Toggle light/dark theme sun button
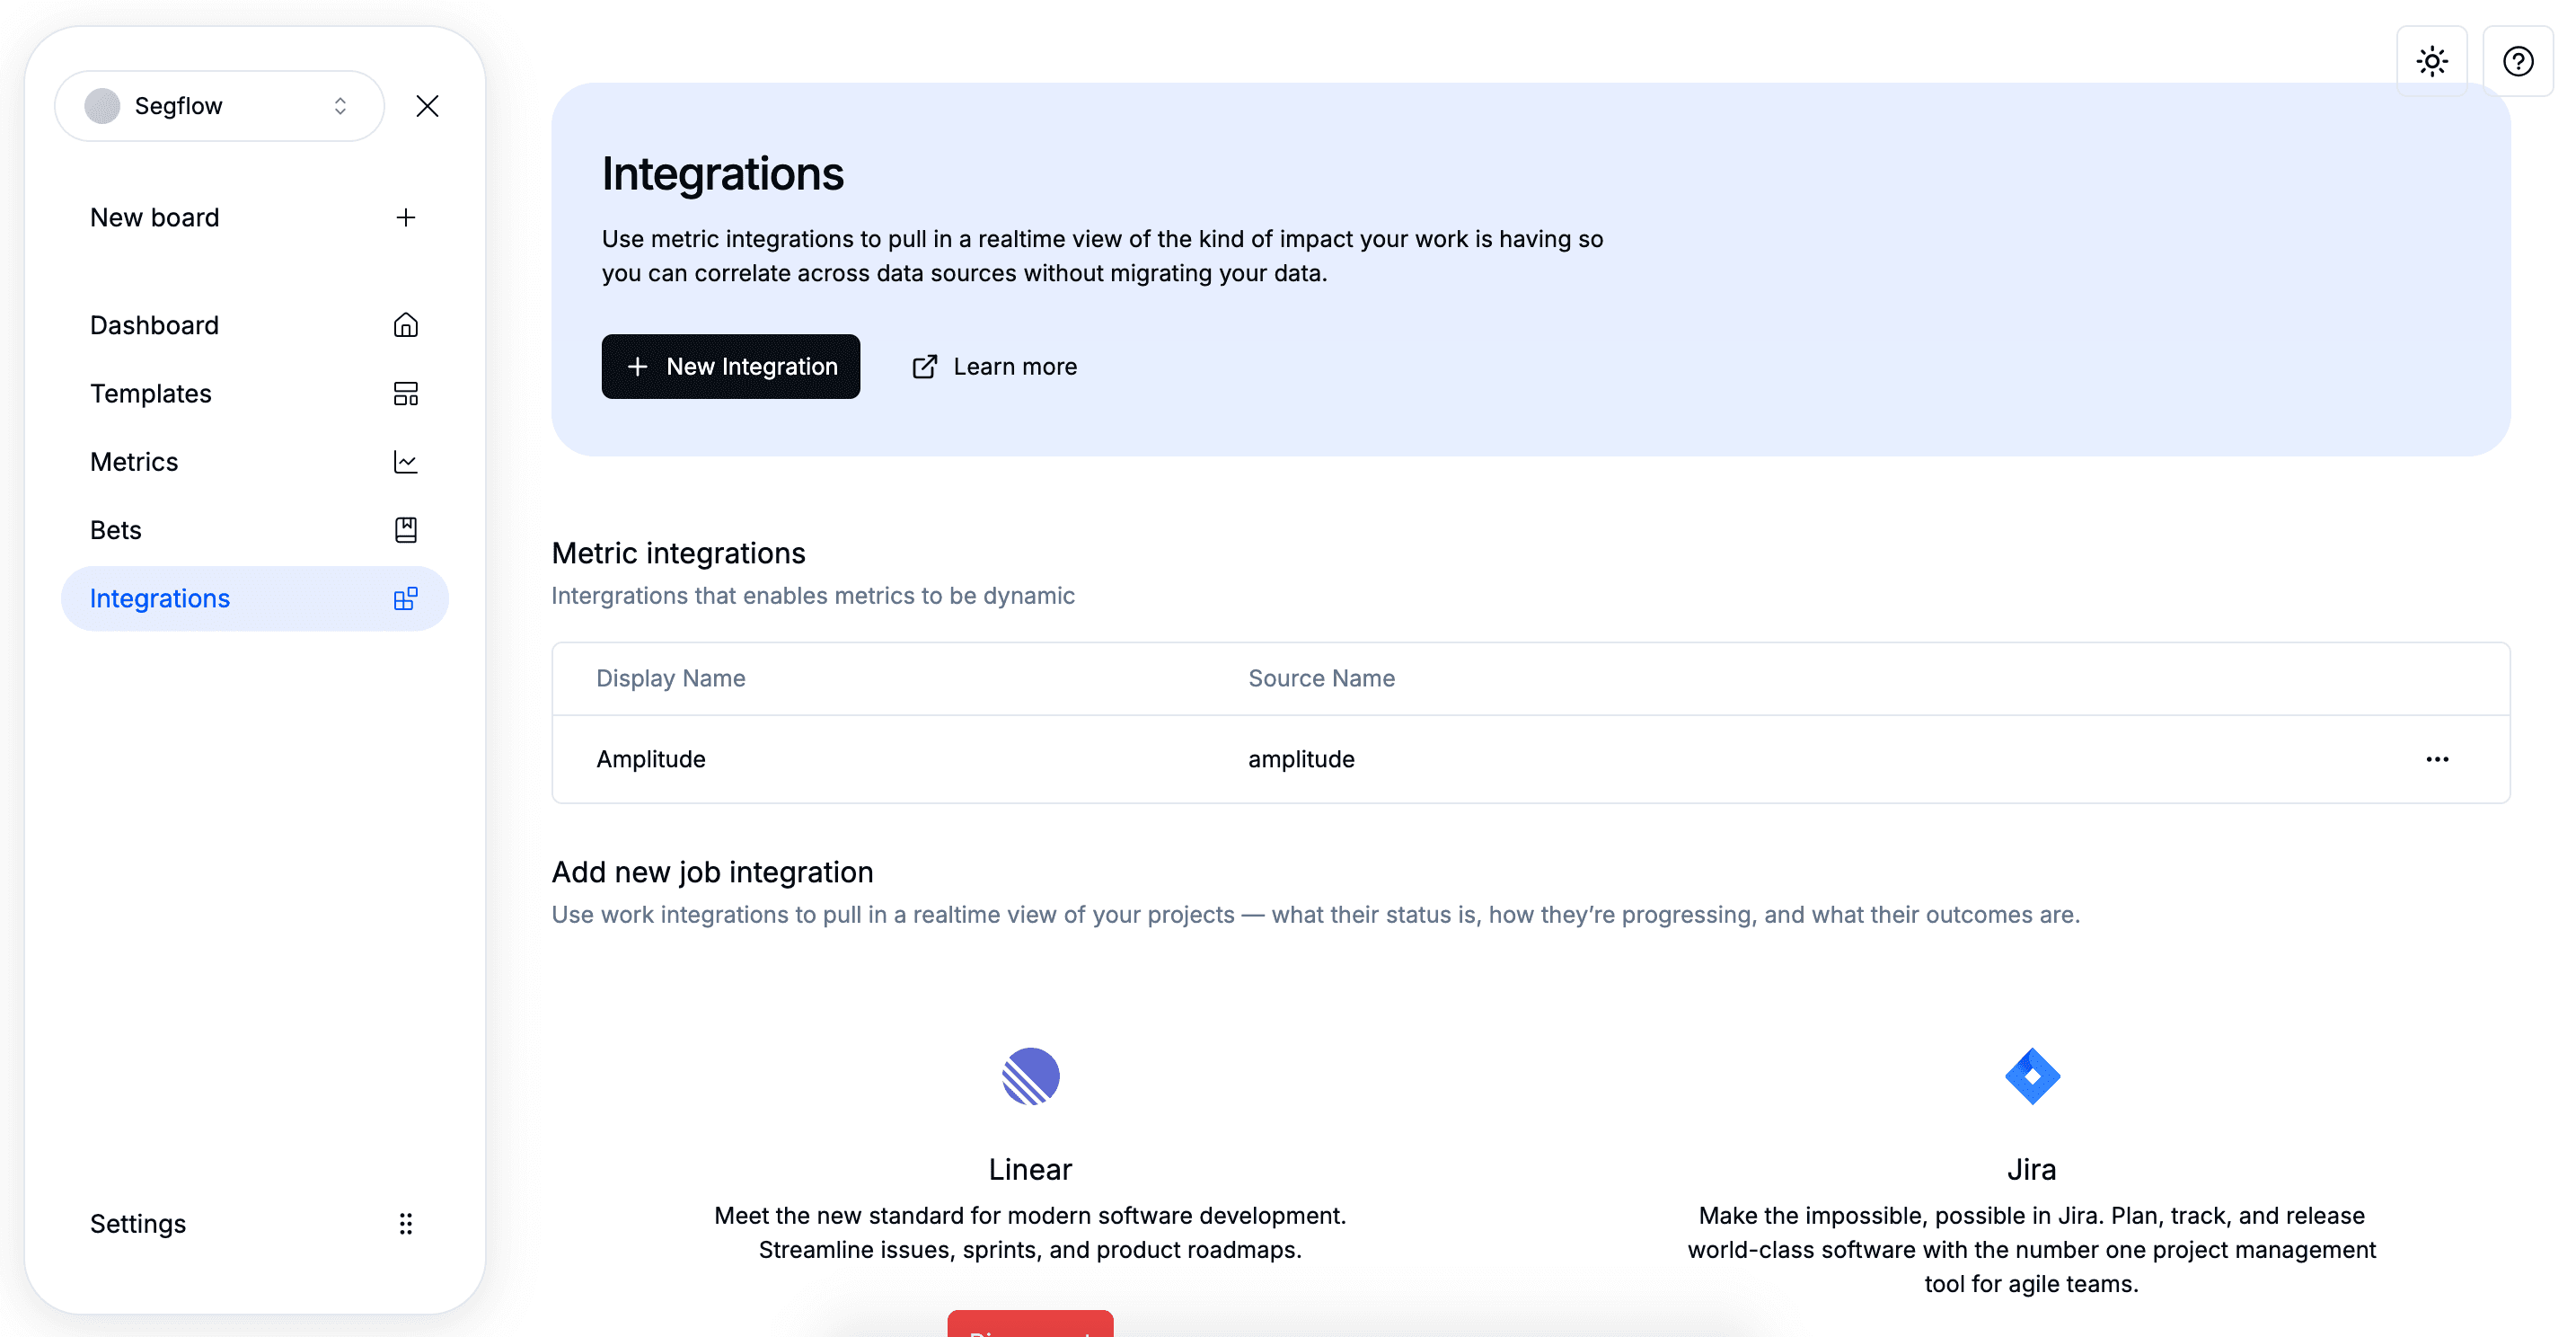2576x1337 pixels. (2431, 61)
